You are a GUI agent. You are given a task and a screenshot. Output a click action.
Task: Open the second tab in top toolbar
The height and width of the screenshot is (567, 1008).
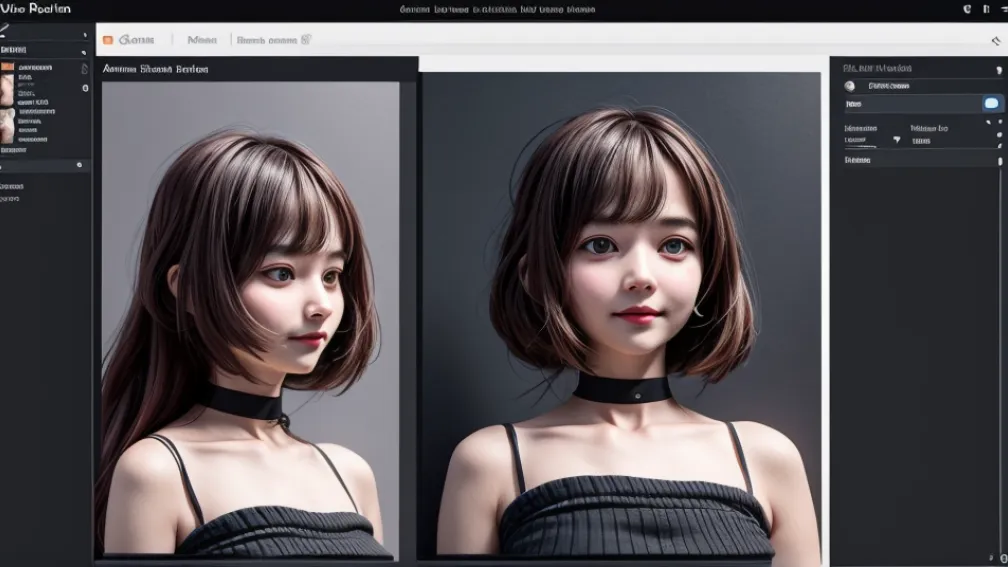pos(202,40)
